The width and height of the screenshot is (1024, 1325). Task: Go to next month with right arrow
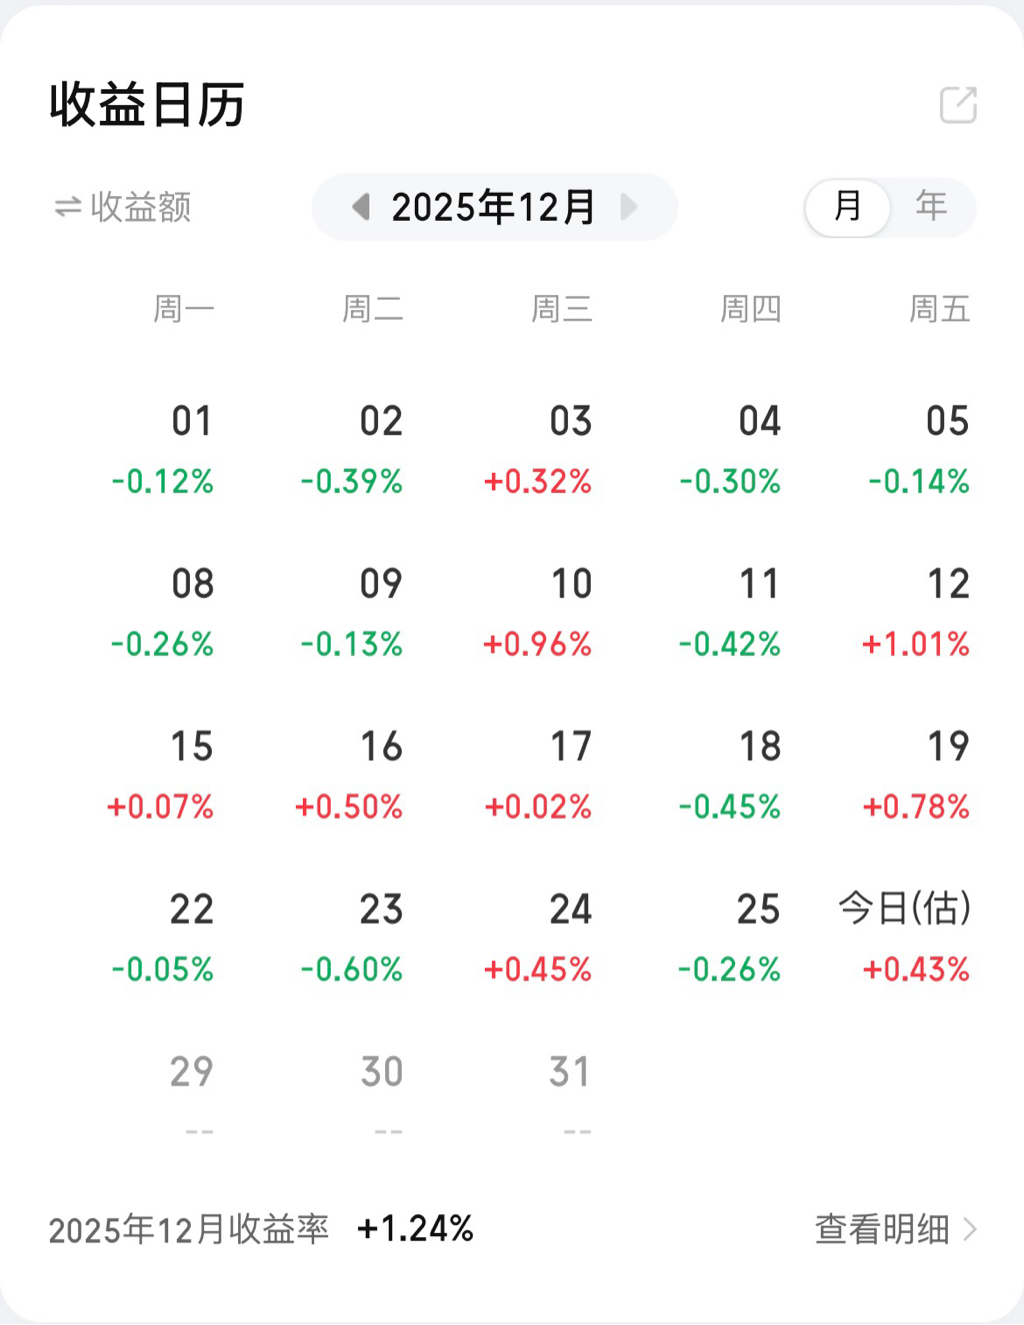coord(629,207)
